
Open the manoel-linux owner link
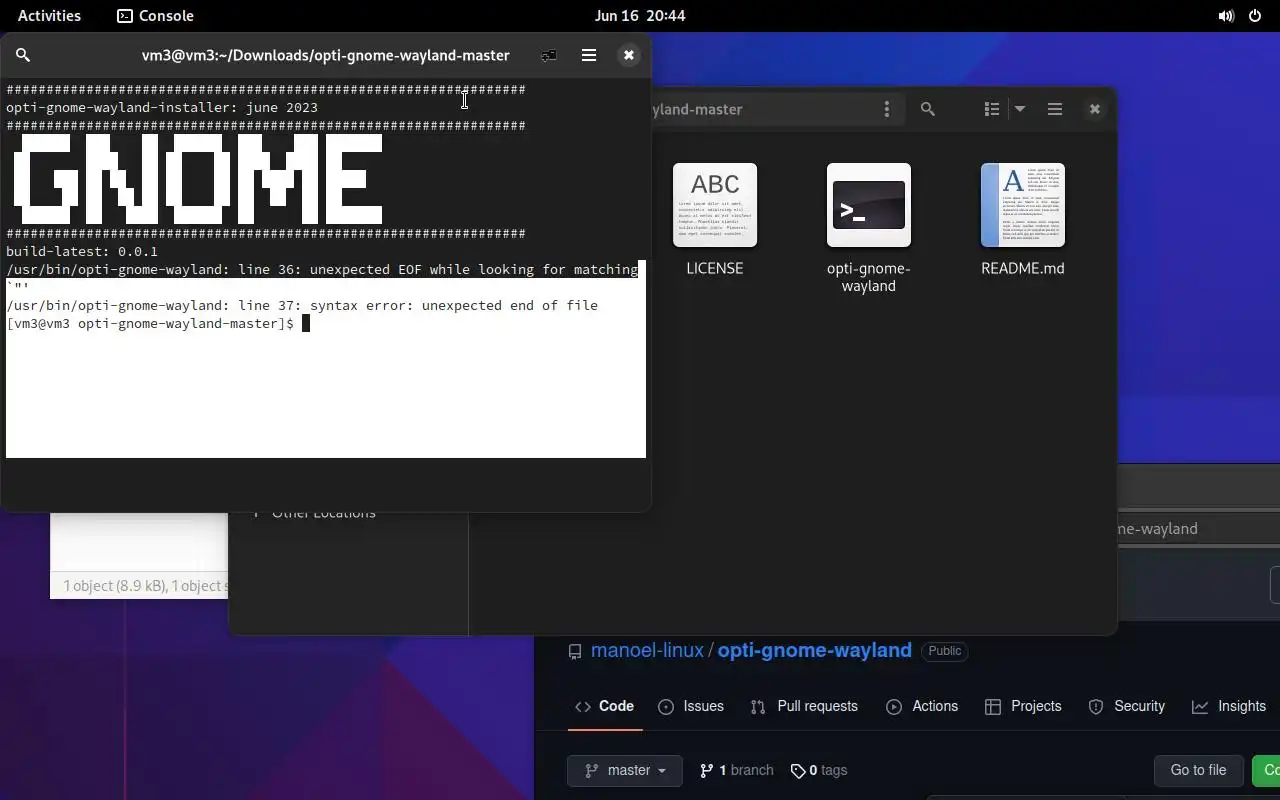(x=647, y=650)
